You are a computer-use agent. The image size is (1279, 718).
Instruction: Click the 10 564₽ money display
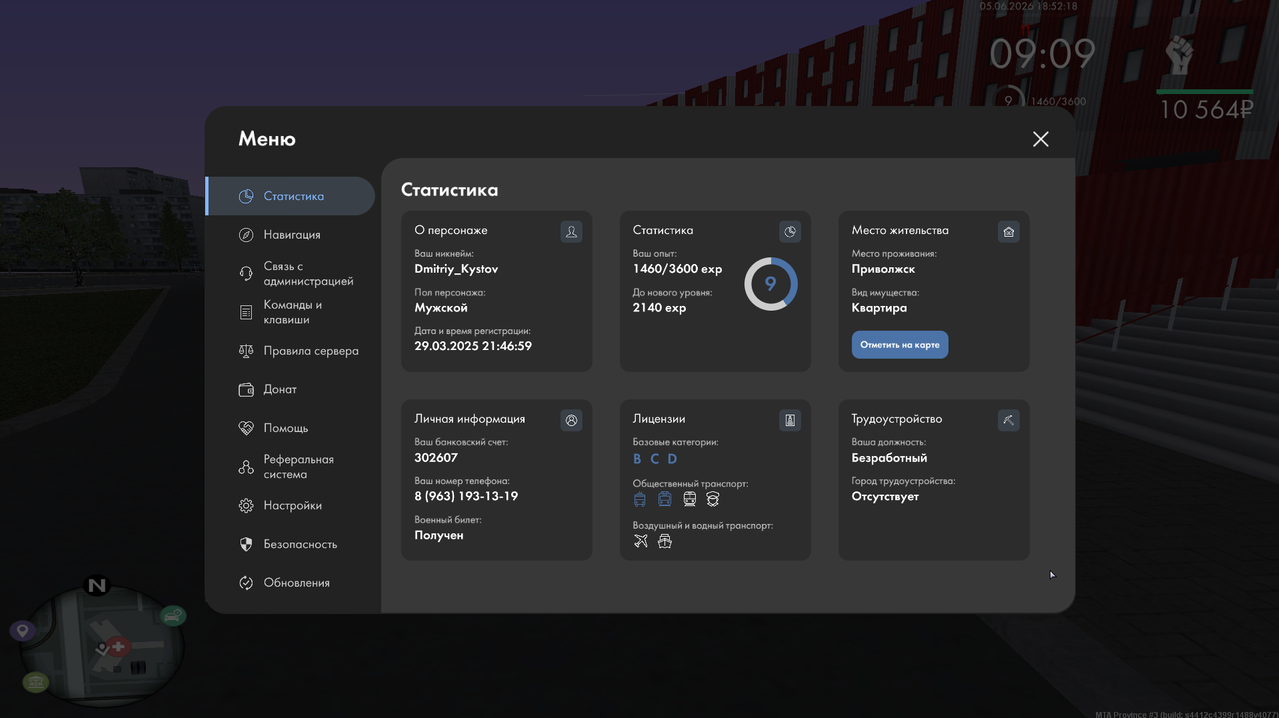(1206, 110)
